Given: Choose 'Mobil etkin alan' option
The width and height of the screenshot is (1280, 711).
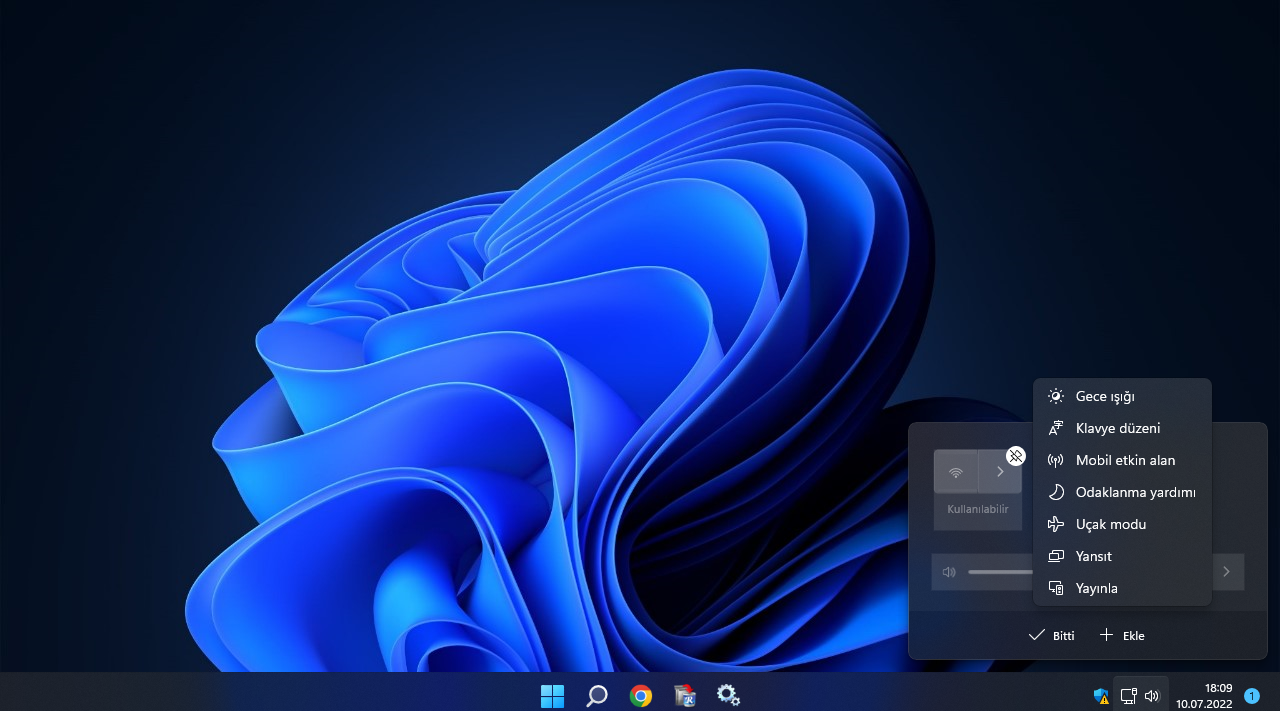Looking at the screenshot, I should click(x=1125, y=461).
